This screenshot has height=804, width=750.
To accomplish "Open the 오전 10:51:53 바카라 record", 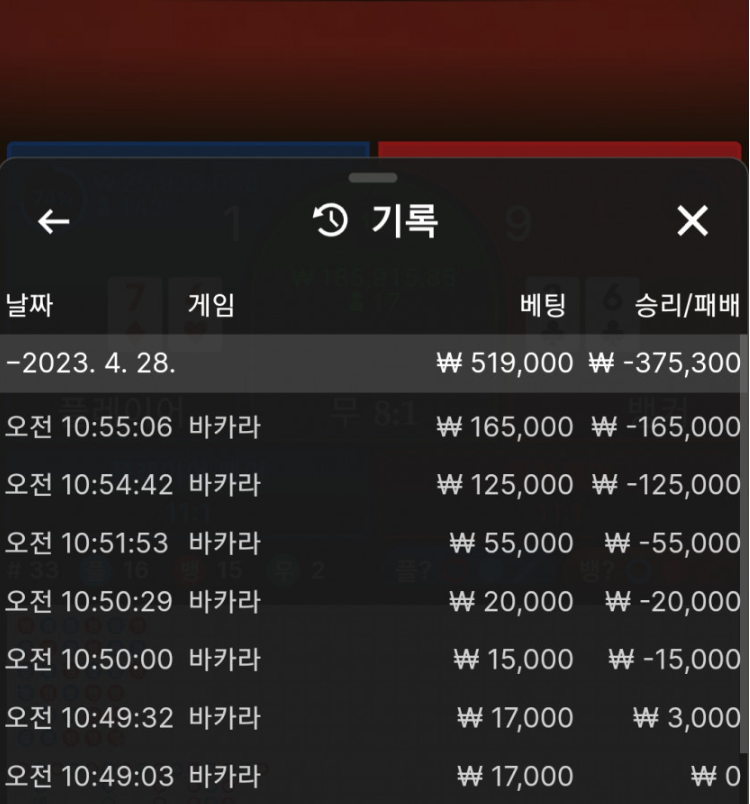I will [x=373, y=543].
